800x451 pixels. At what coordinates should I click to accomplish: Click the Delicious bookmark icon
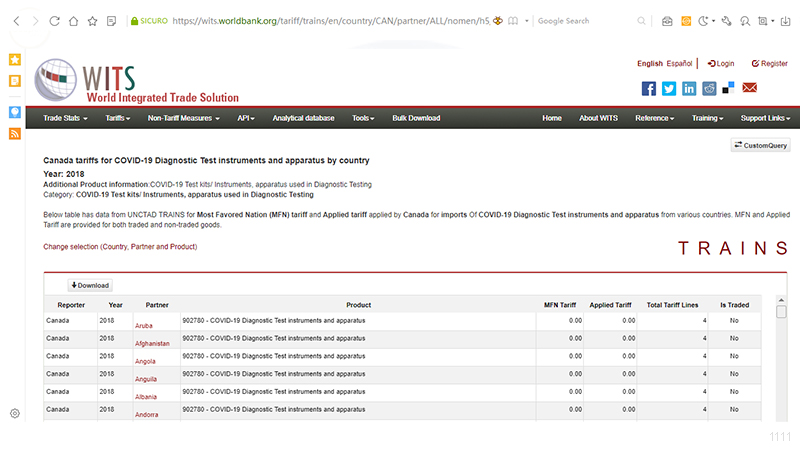point(729,88)
